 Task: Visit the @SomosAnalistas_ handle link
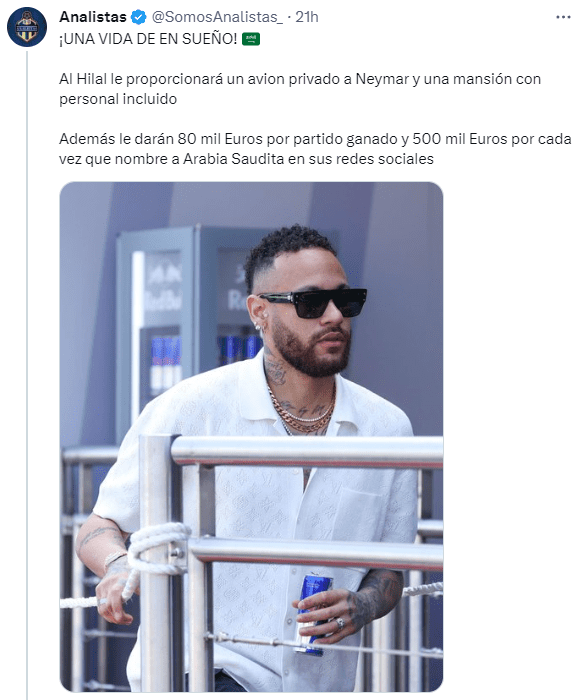[217, 17]
